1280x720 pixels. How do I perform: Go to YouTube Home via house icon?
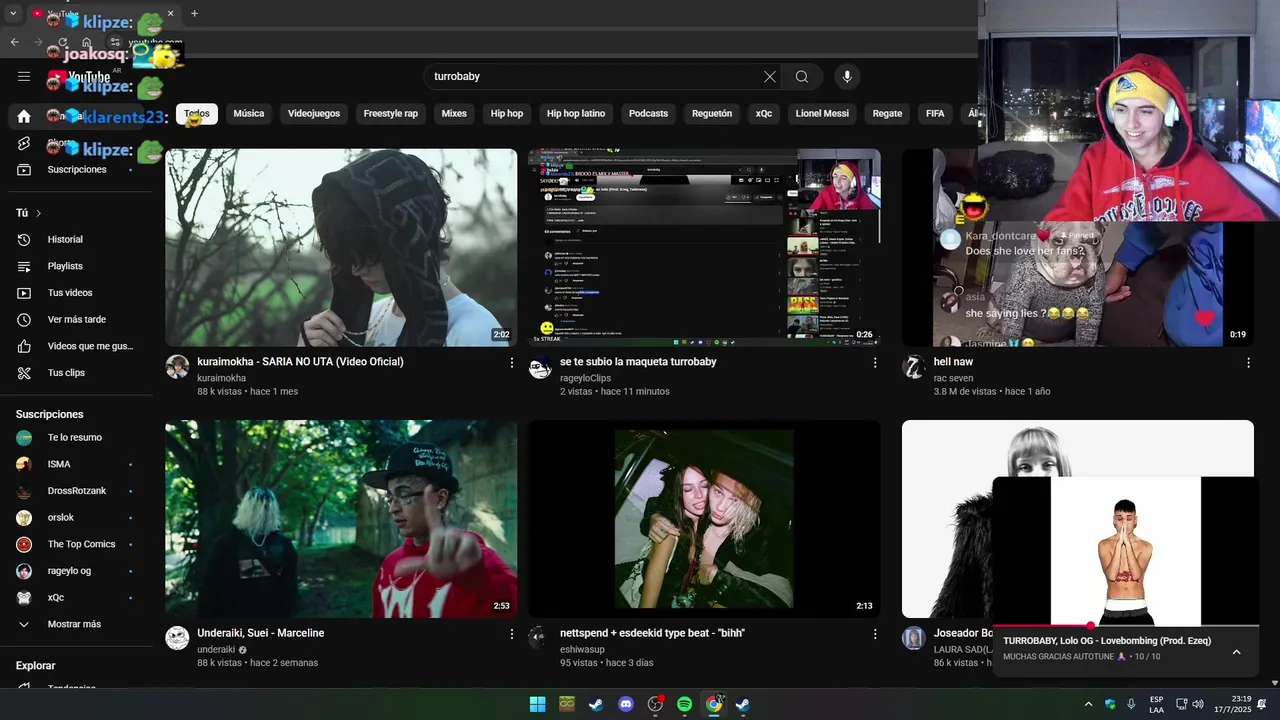point(24,116)
